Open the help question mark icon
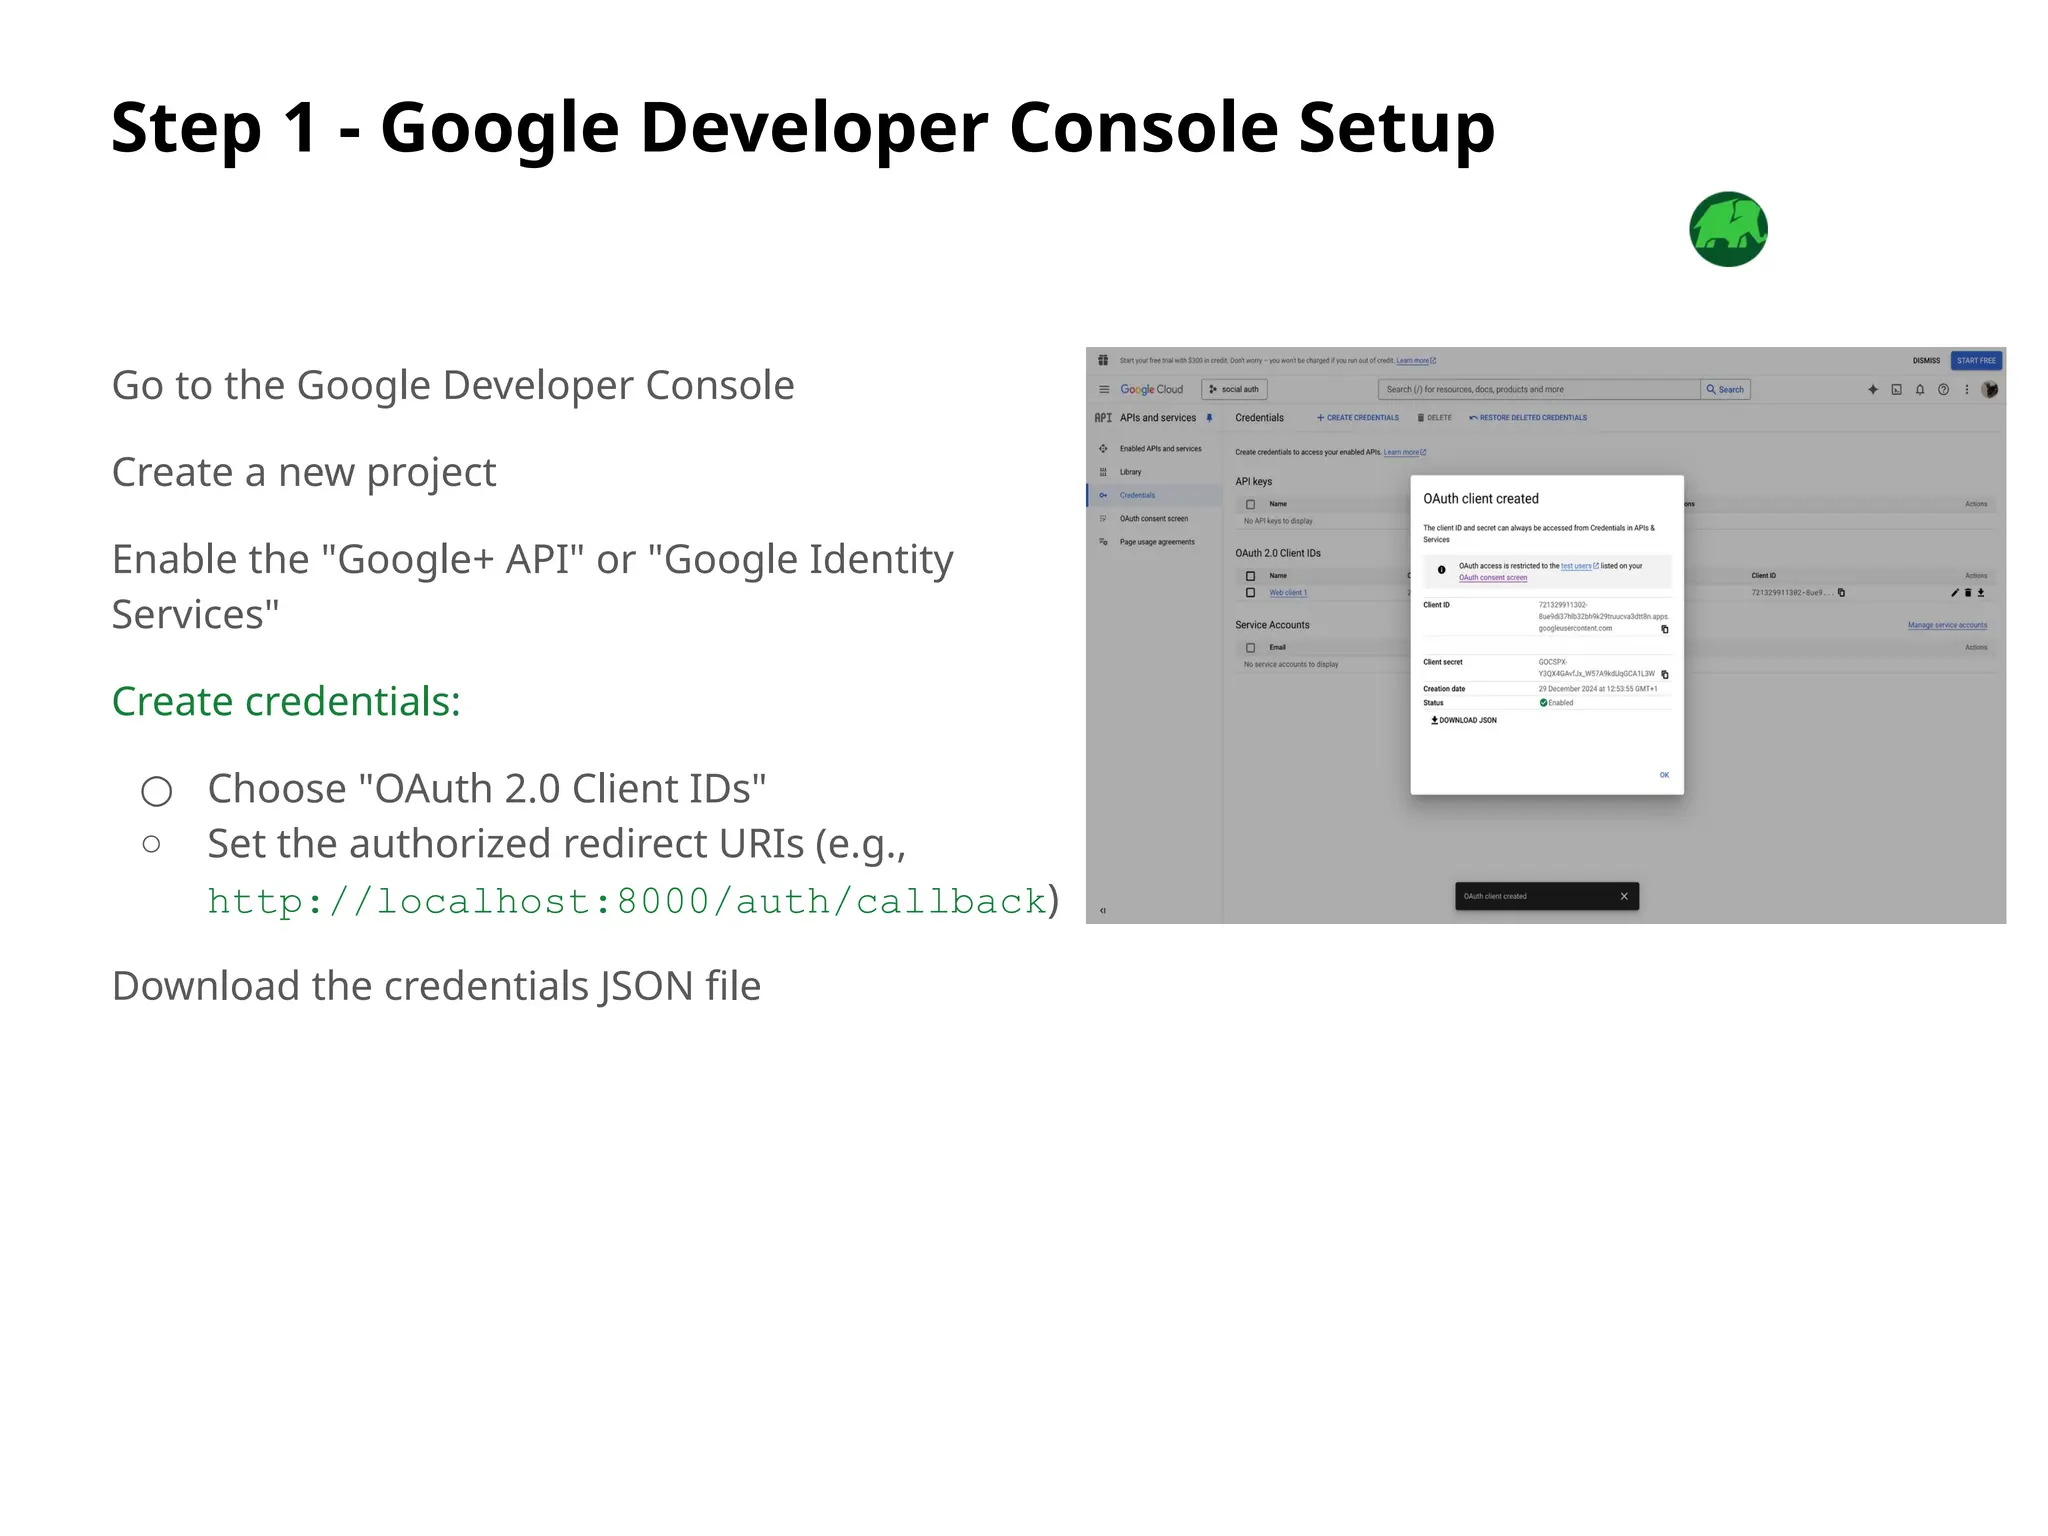2048x1536 pixels. 1943,389
